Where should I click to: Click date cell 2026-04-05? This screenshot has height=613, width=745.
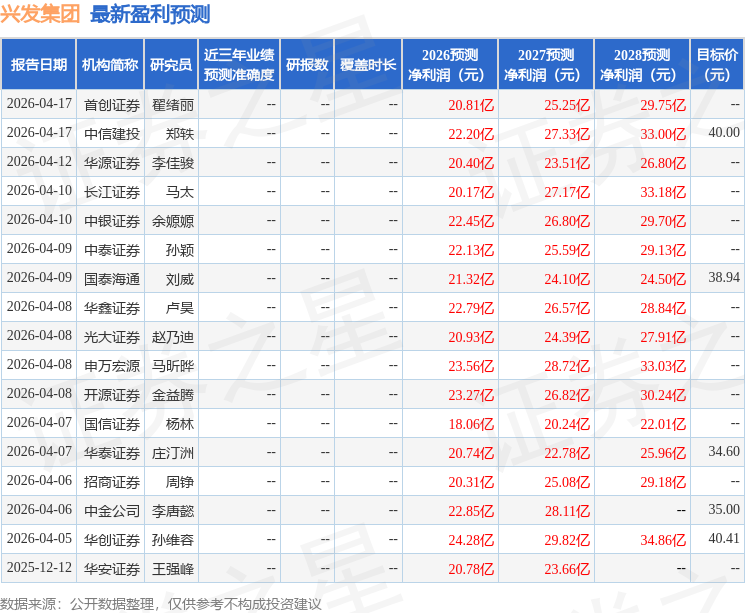(x=39, y=538)
